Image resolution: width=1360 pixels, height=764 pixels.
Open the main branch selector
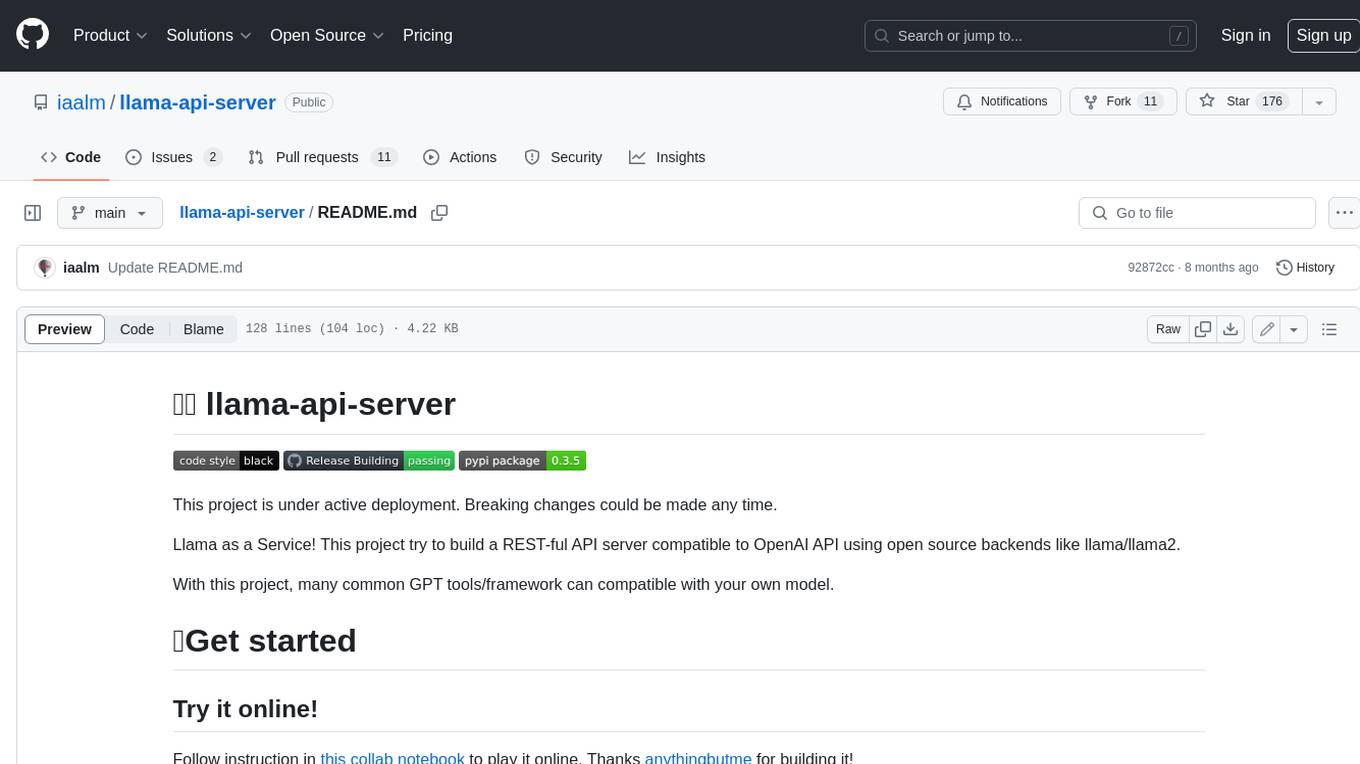[x=109, y=213]
